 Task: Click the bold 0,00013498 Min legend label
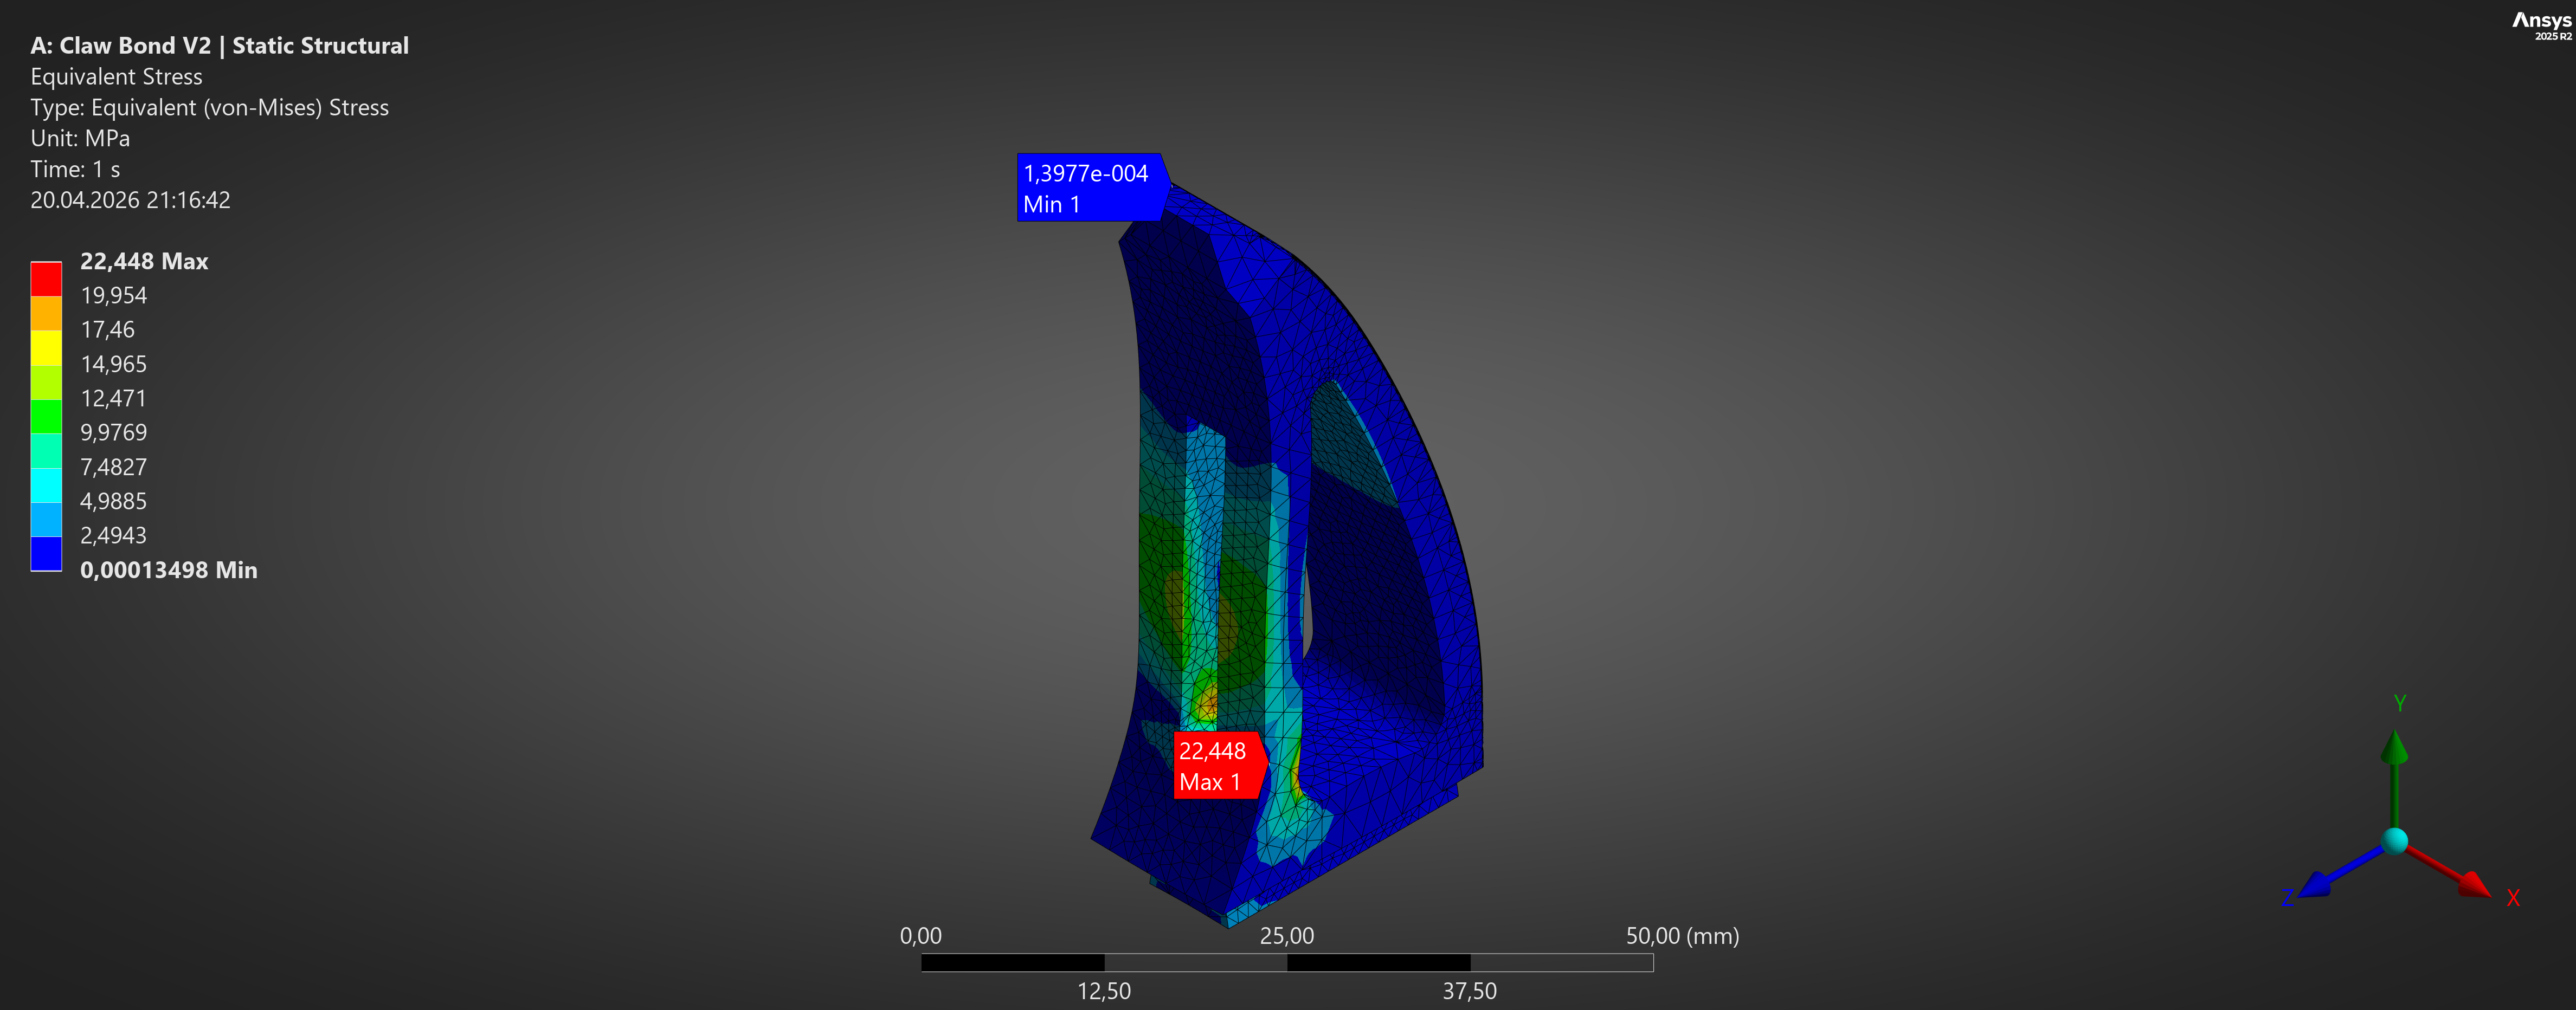pos(169,570)
